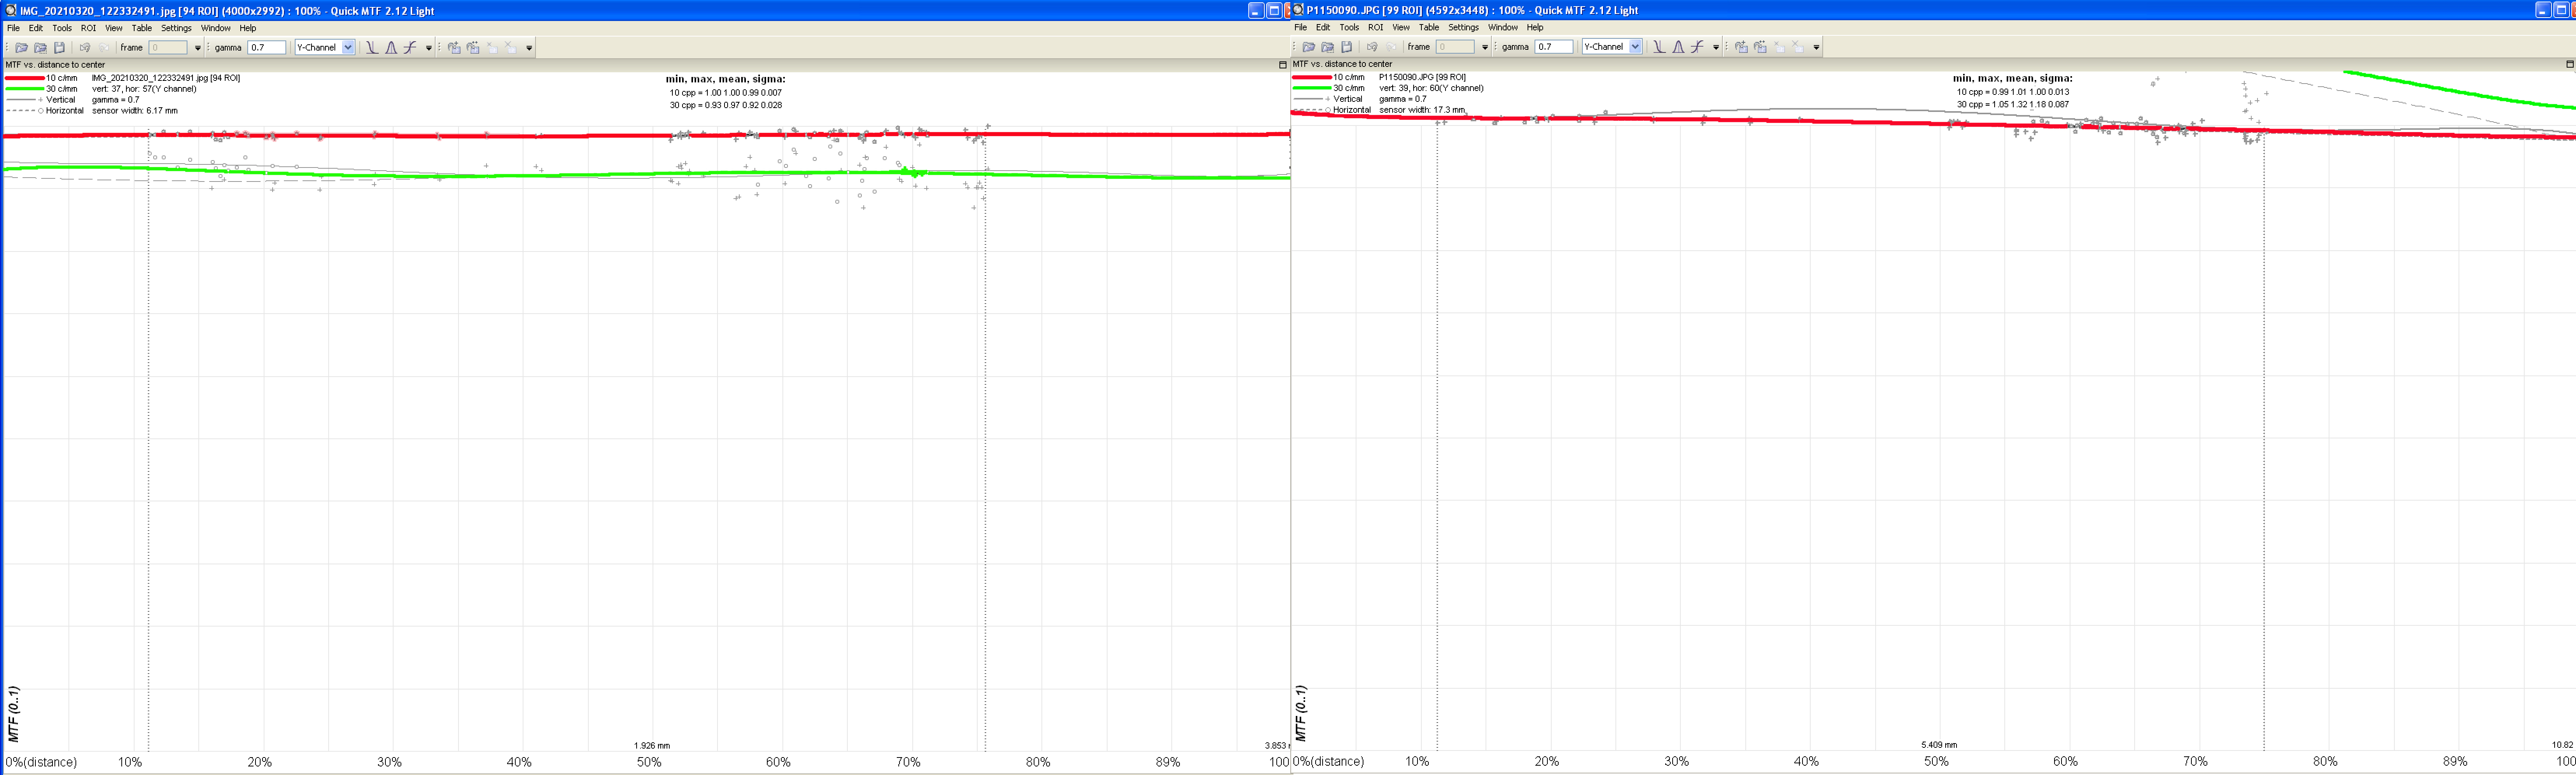Open ROI menu in left window

[88, 28]
